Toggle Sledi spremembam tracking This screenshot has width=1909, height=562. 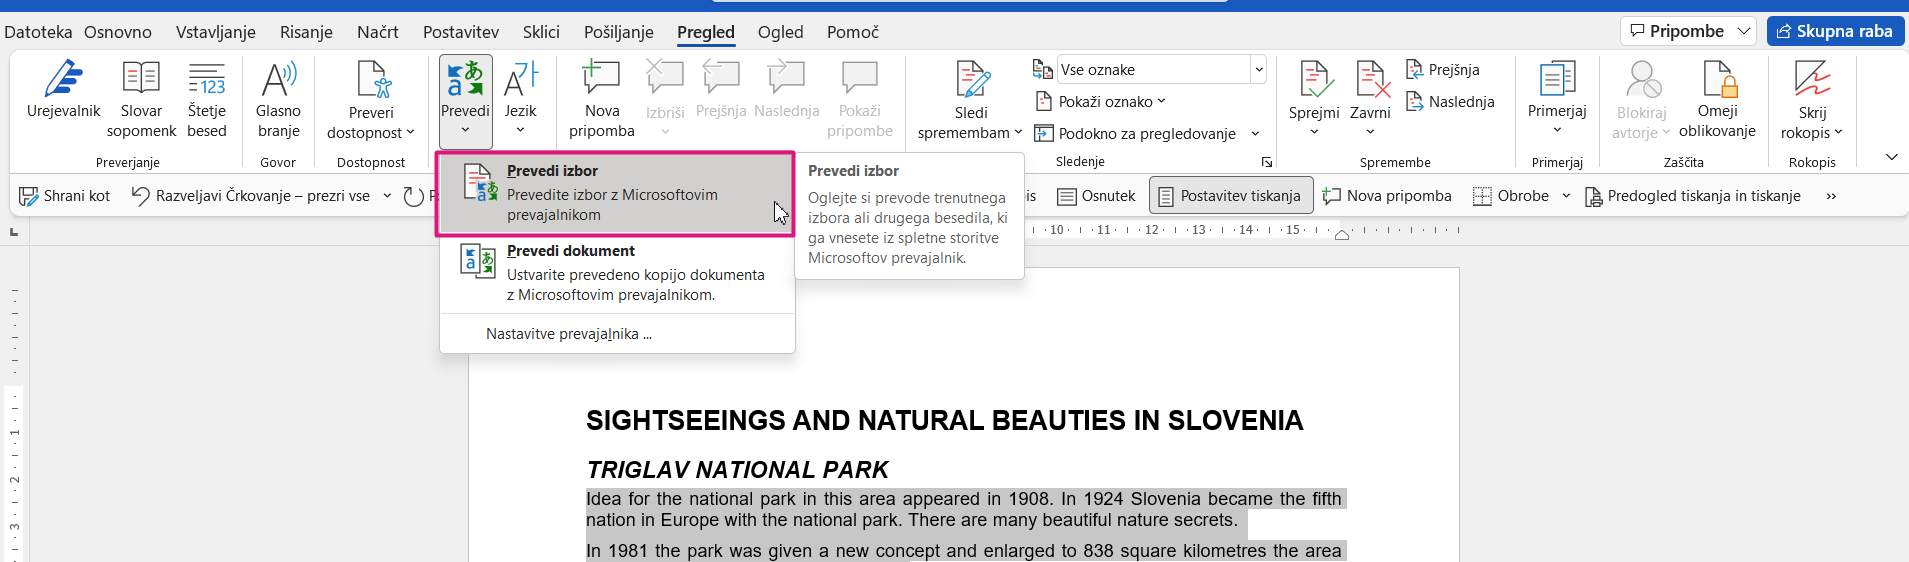[x=970, y=100]
